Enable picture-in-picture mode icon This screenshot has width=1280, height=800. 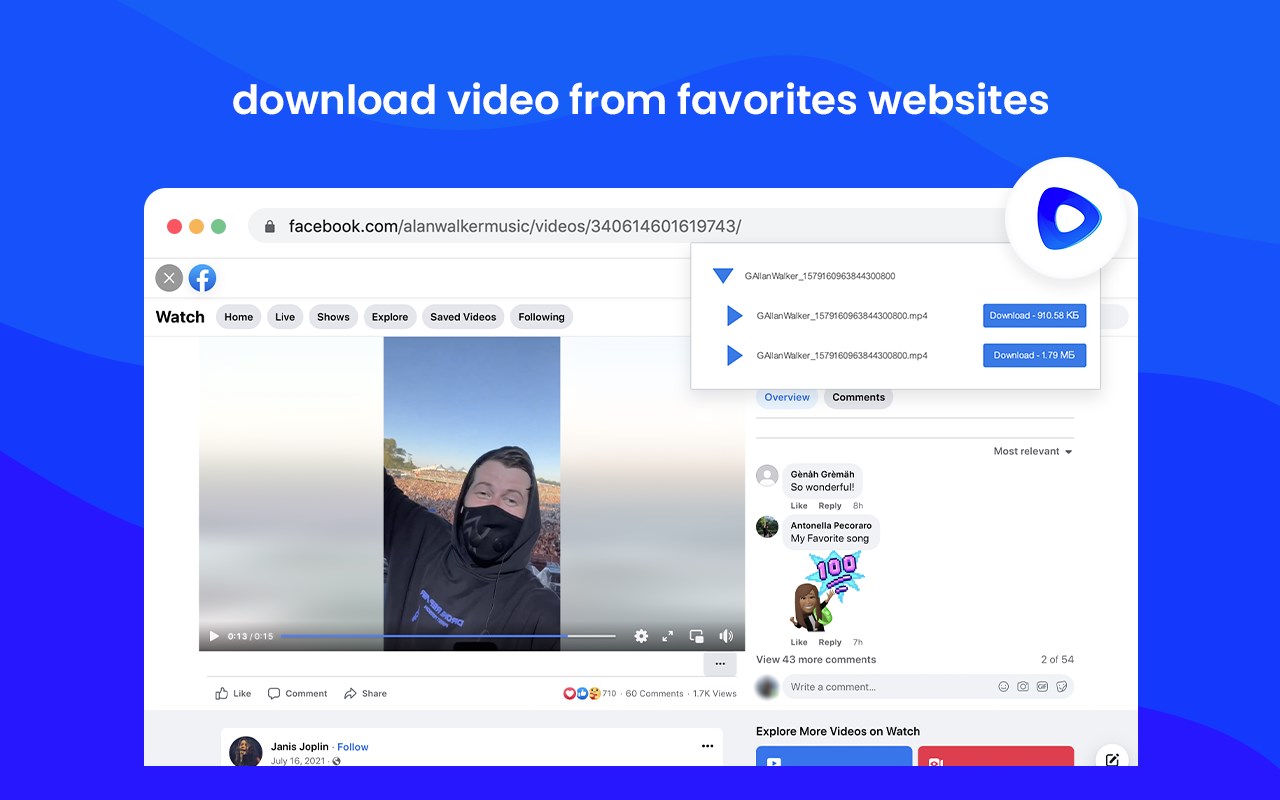tap(697, 636)
